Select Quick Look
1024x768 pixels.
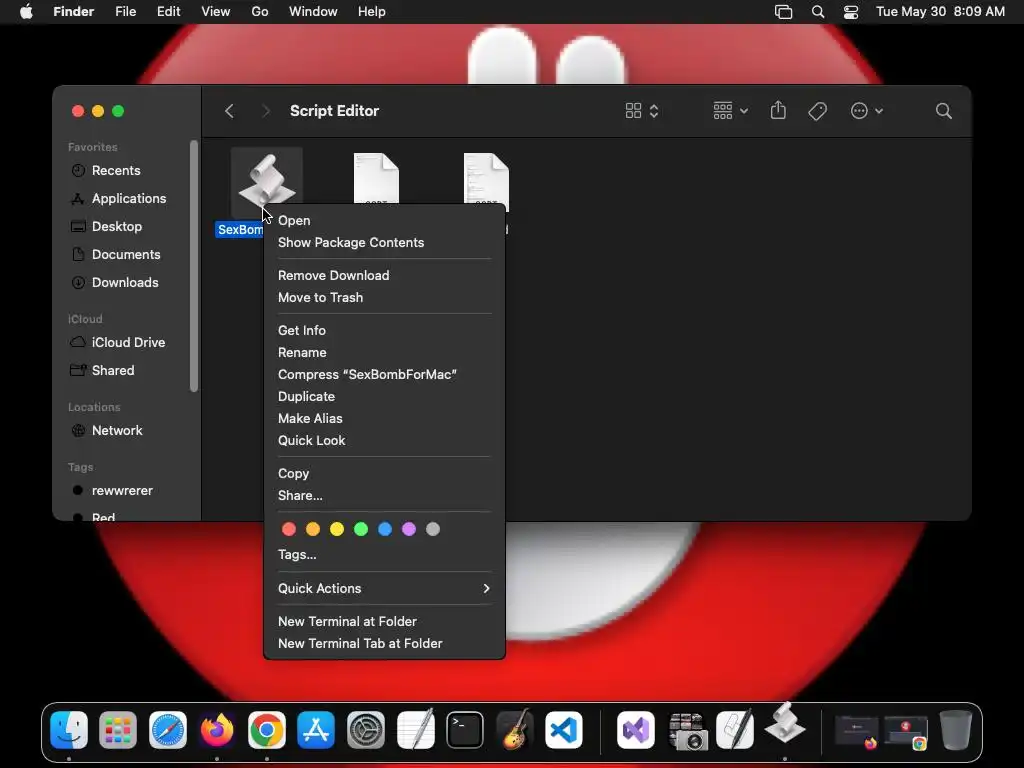(x=384, y=441)
